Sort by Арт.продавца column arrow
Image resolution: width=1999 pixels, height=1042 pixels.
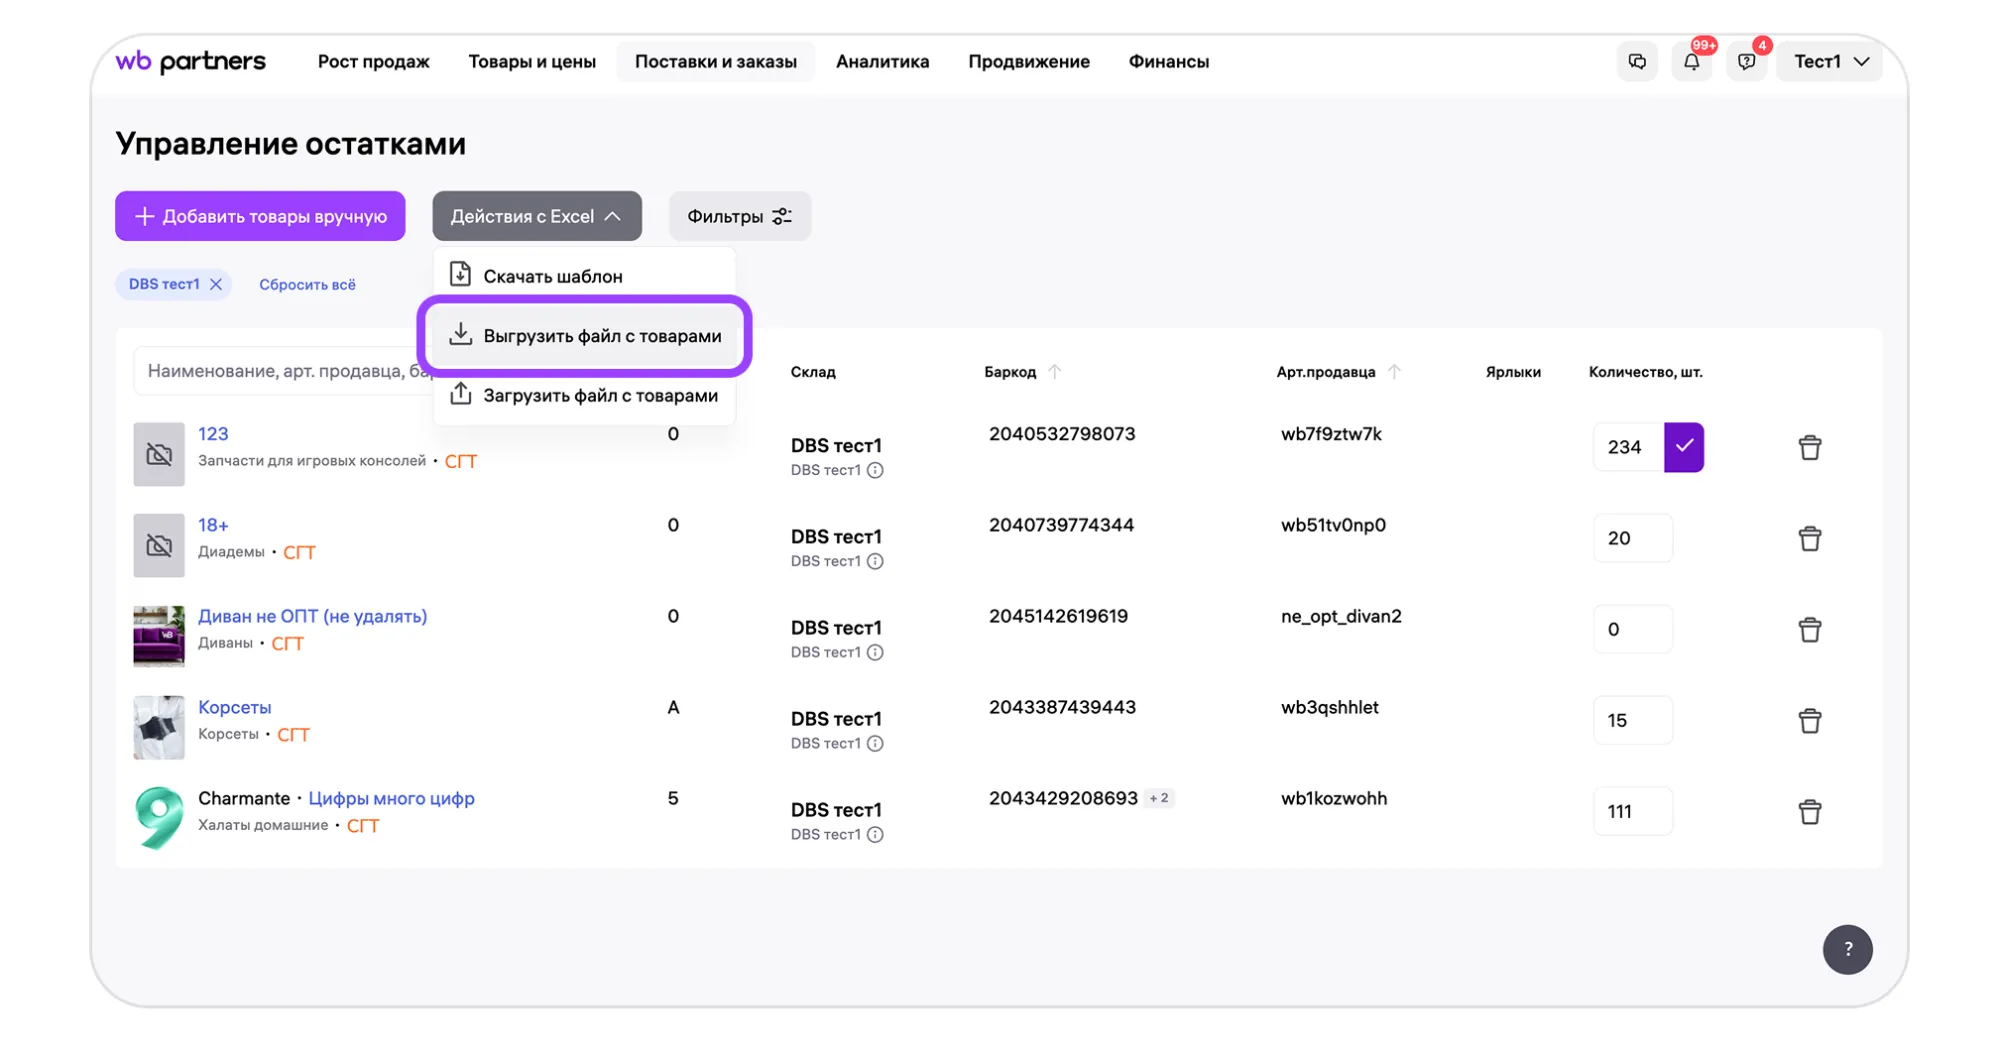pos(1394,372)
